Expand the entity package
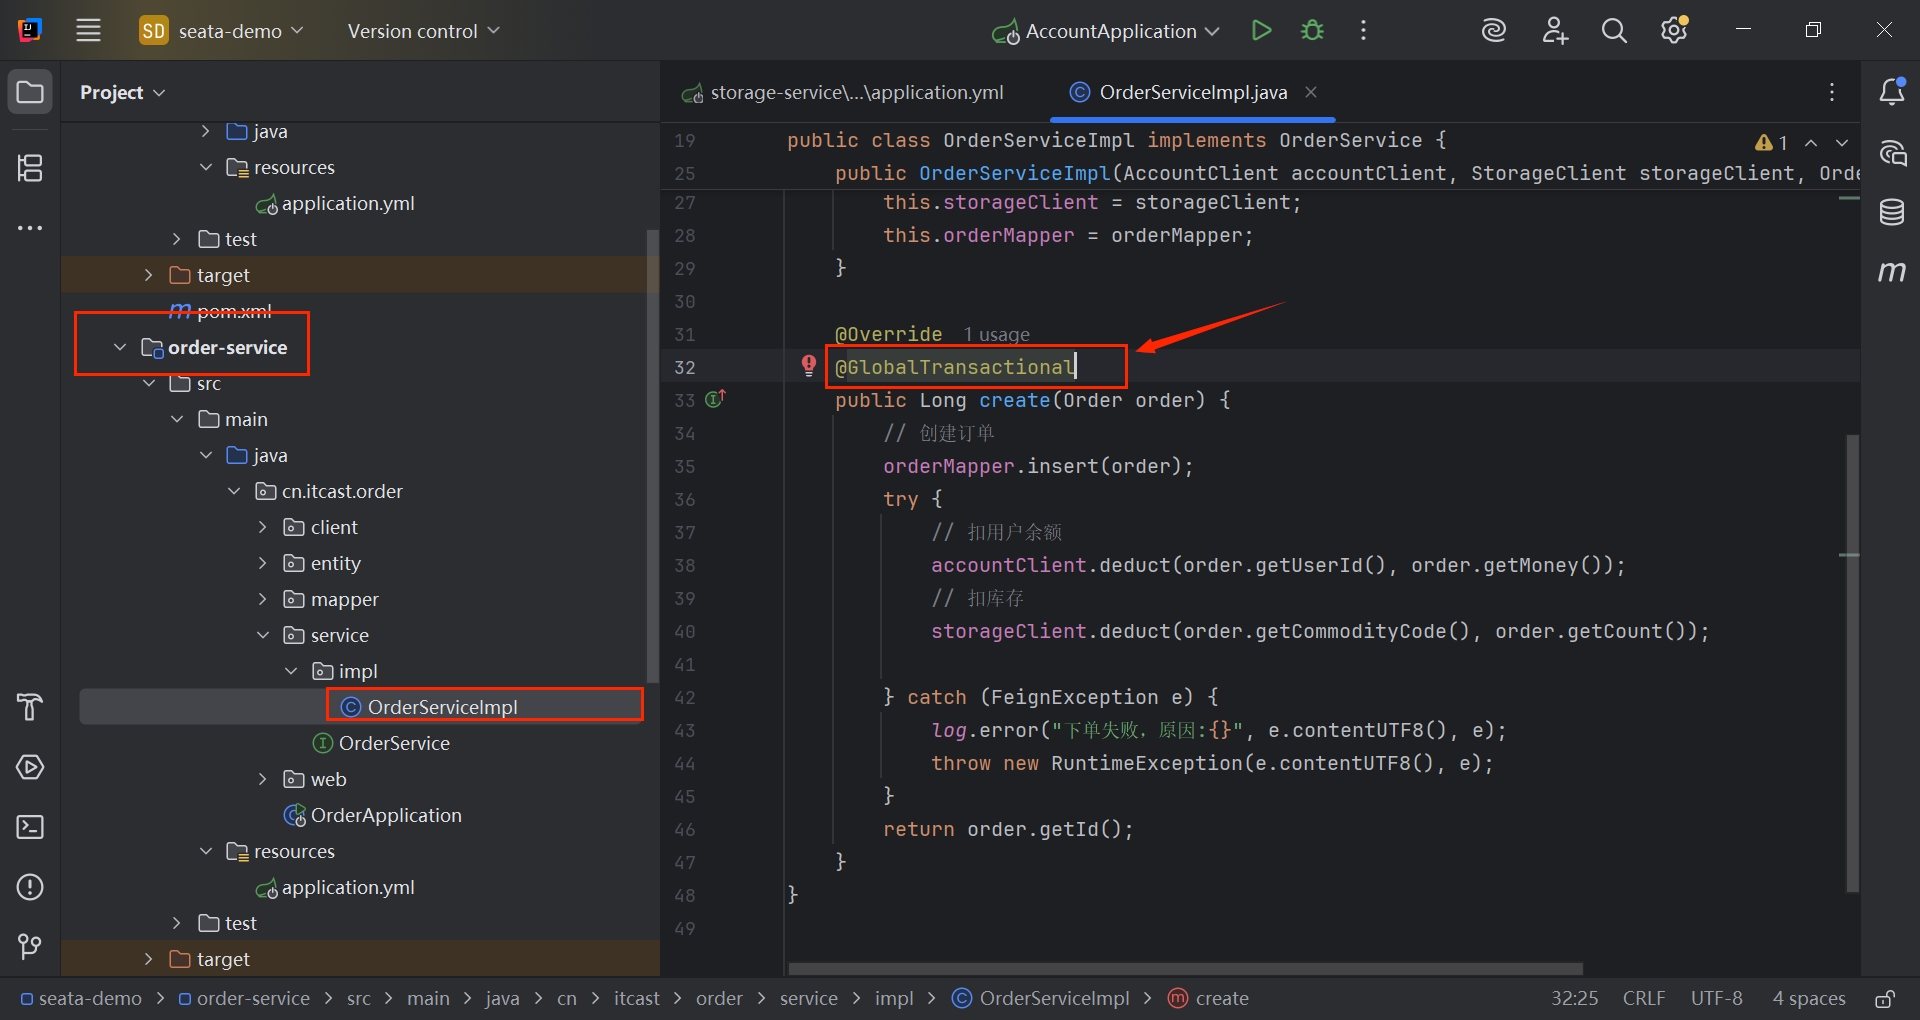This screenshot has width=1920, height=1020. (263, 563)
